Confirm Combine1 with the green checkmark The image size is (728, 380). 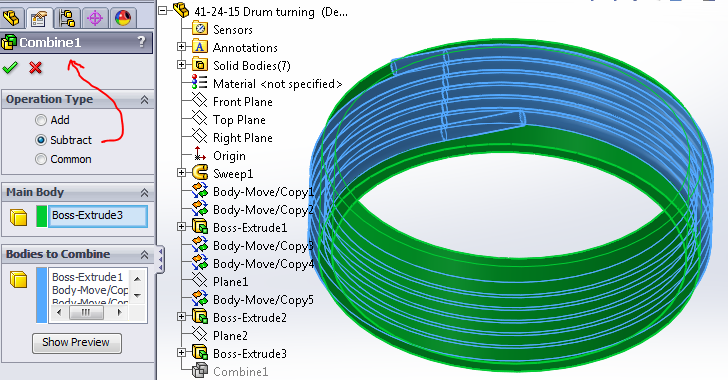click(10, 68)
